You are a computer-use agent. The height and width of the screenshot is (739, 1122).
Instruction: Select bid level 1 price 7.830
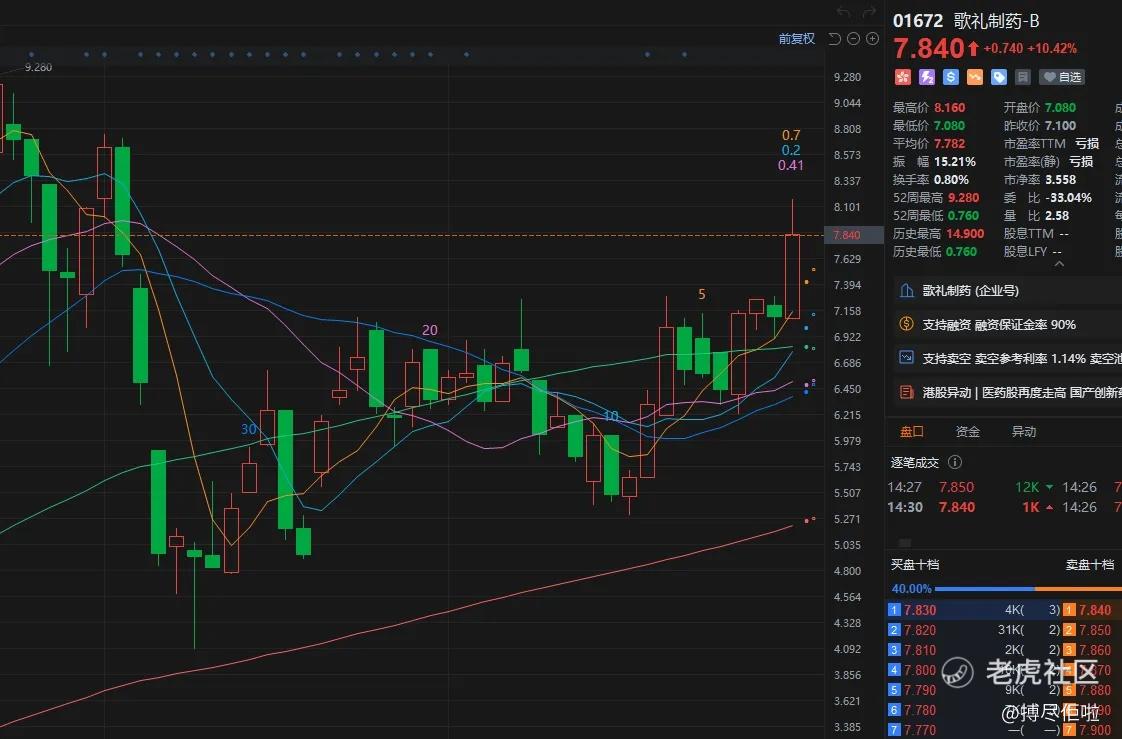click(x=919, y=610)
